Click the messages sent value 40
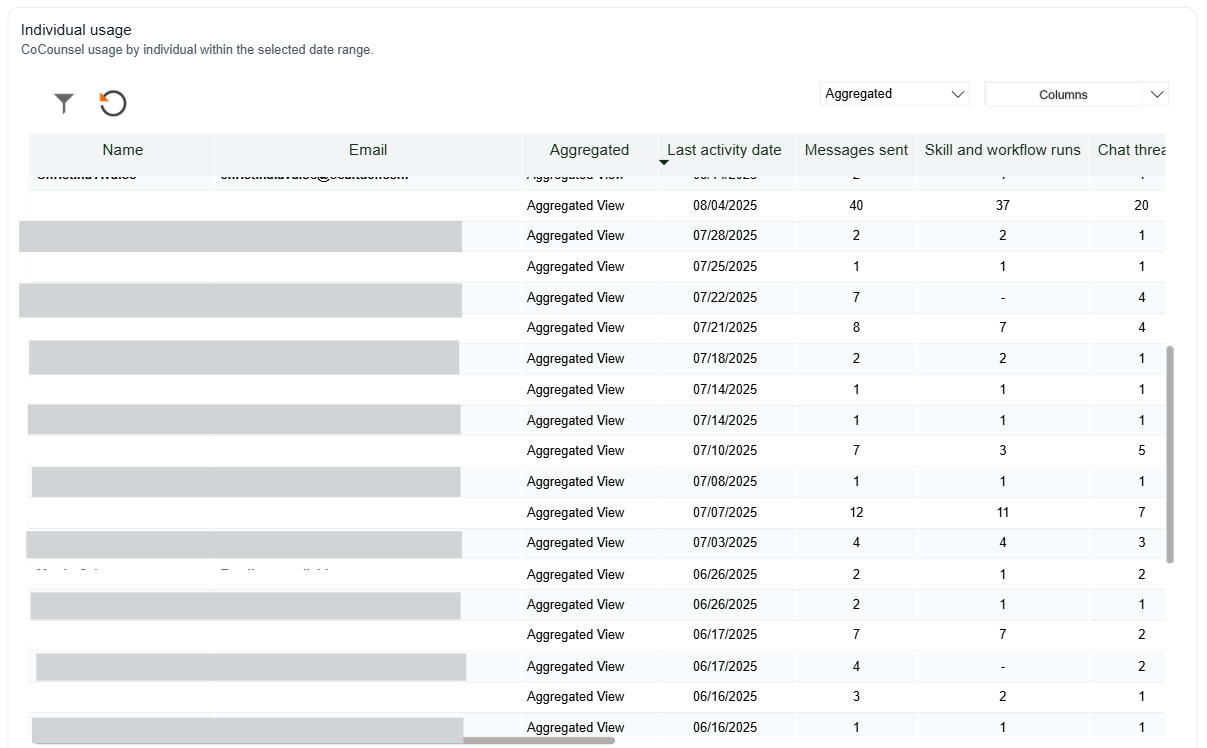 (x=856, y=206)
